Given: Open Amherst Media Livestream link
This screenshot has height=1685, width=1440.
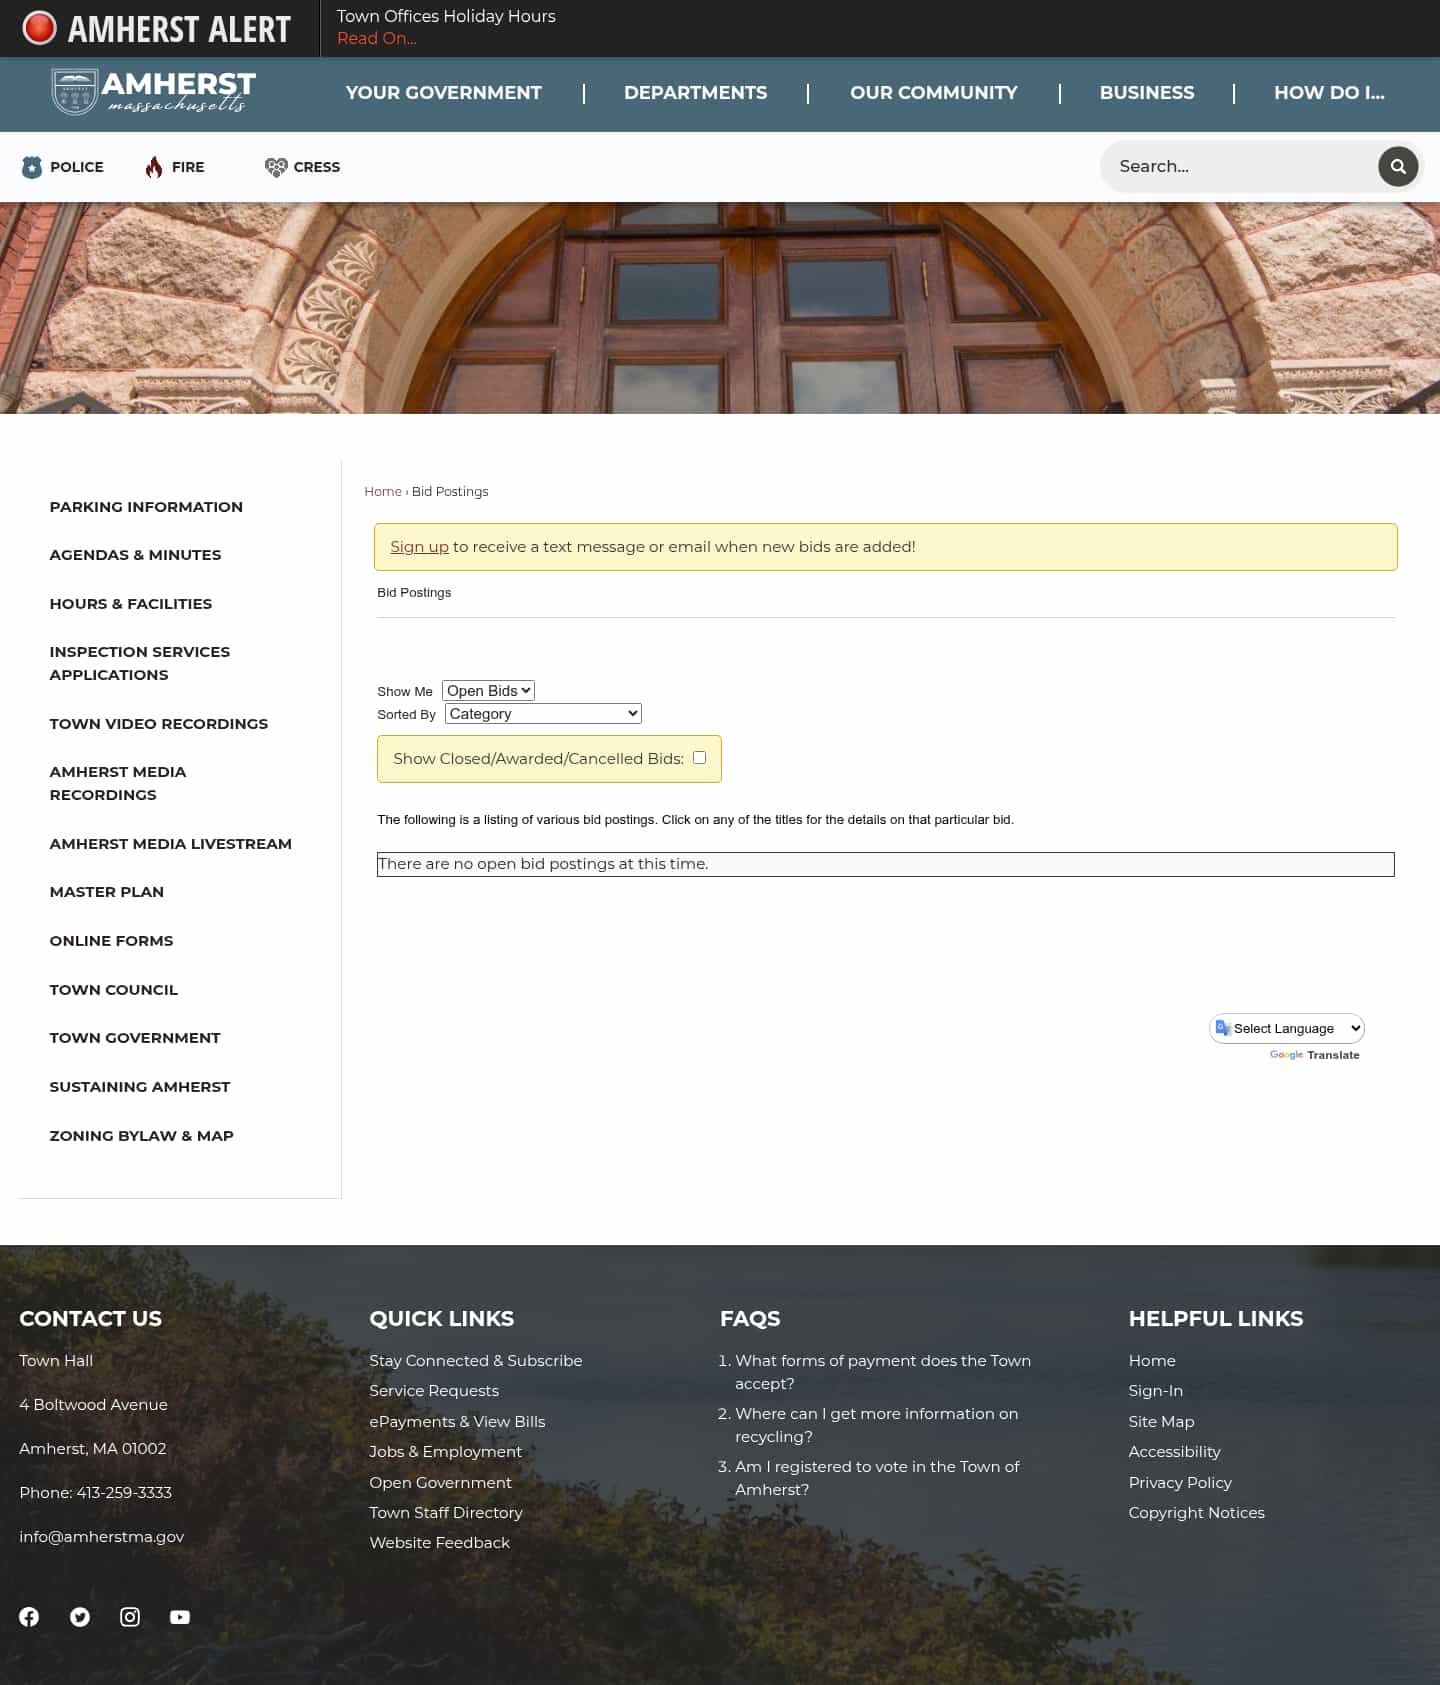Looking at the screenshot, I should (x=171, y=844).
